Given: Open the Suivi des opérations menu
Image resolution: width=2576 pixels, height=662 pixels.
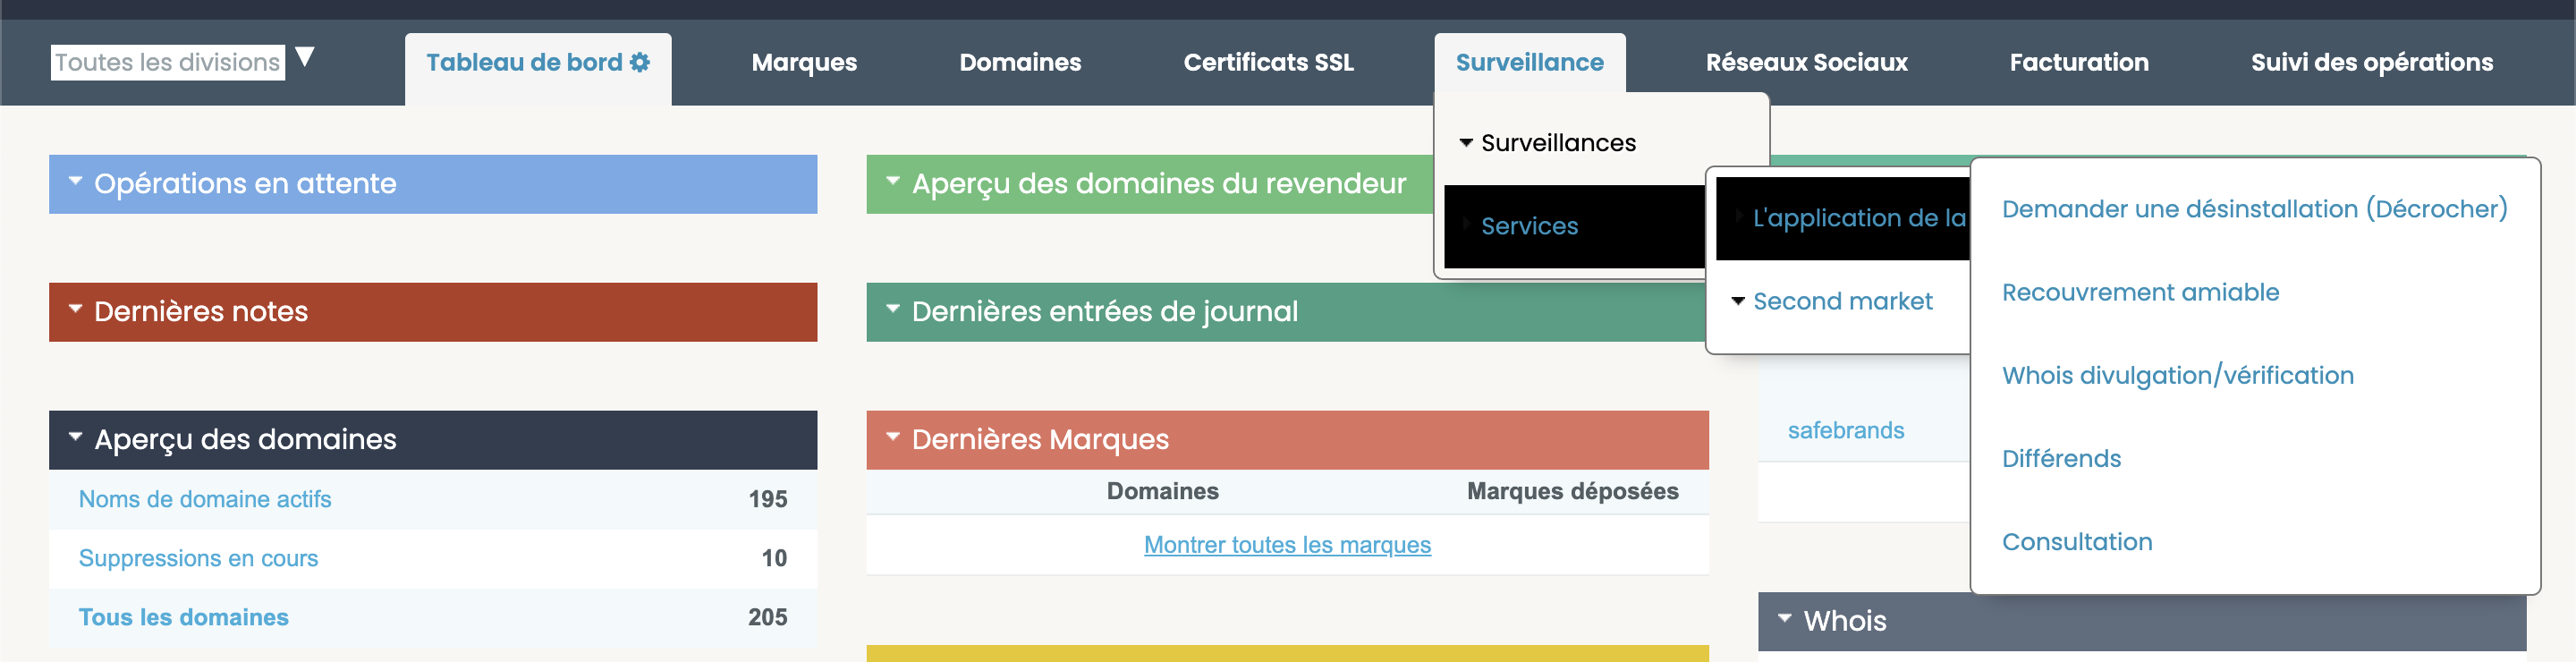Looking at the screenshot, I should point(2371,62).
